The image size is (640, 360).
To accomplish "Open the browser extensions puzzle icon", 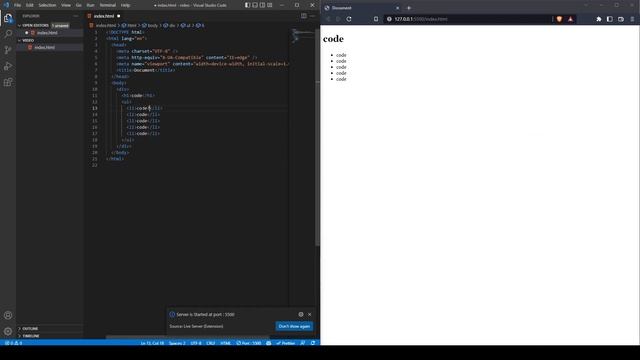I will (x=599, y=19).
